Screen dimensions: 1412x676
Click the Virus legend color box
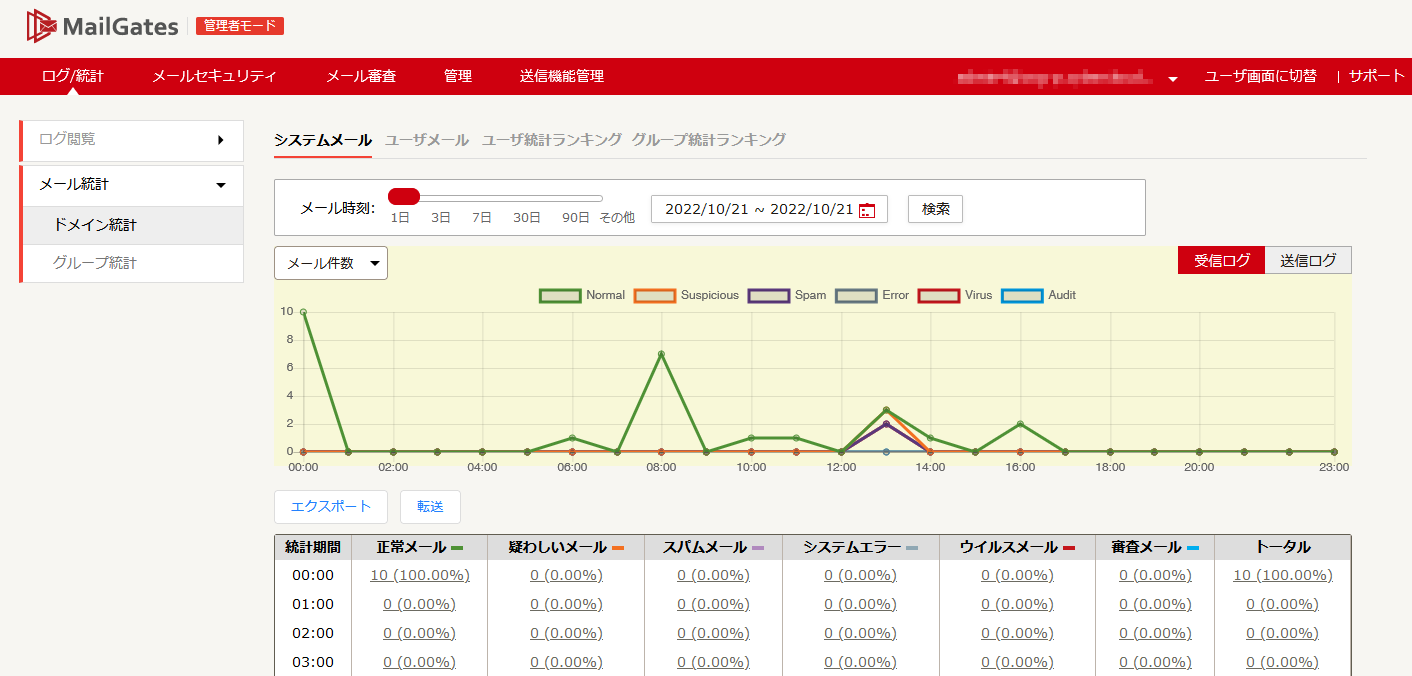coord(939,295)
